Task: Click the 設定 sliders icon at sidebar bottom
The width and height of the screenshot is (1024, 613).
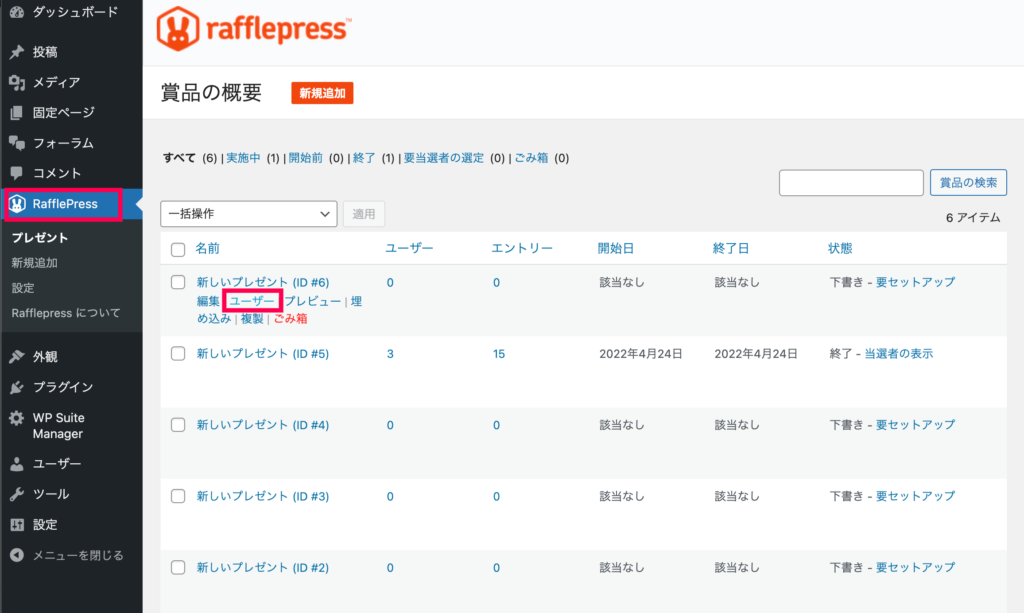Action: tap(17, 524)
